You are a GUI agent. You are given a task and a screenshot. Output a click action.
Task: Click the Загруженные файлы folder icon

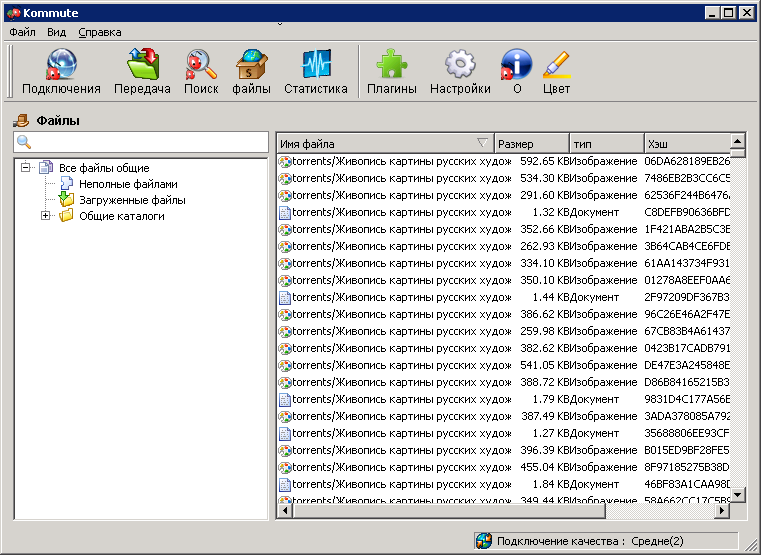66,199
